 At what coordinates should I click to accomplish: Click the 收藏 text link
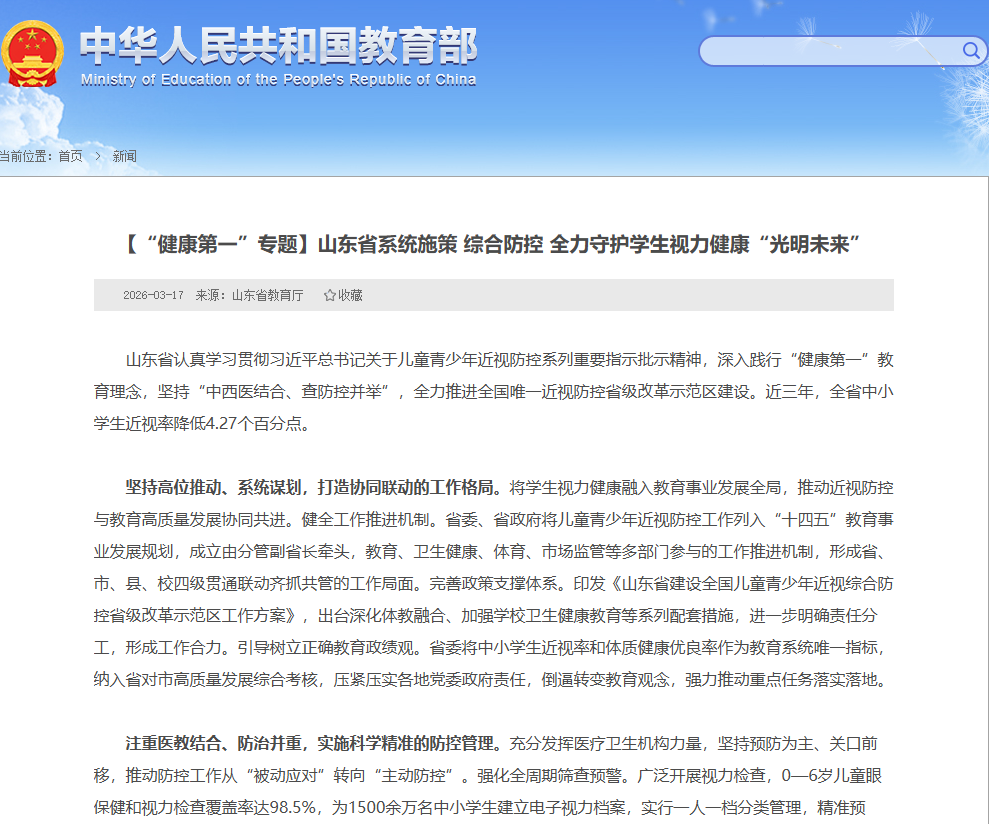(x=350, y=295)
